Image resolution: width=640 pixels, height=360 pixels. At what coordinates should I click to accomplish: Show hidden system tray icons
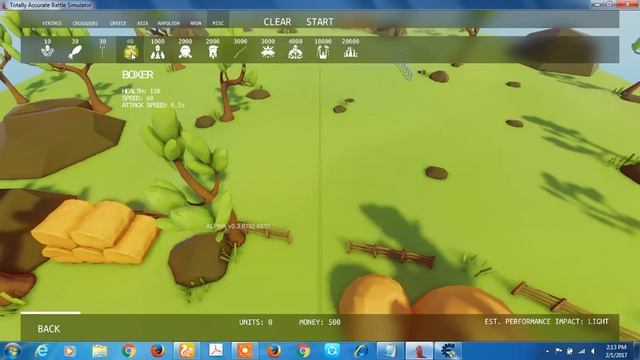pos(547,351)
